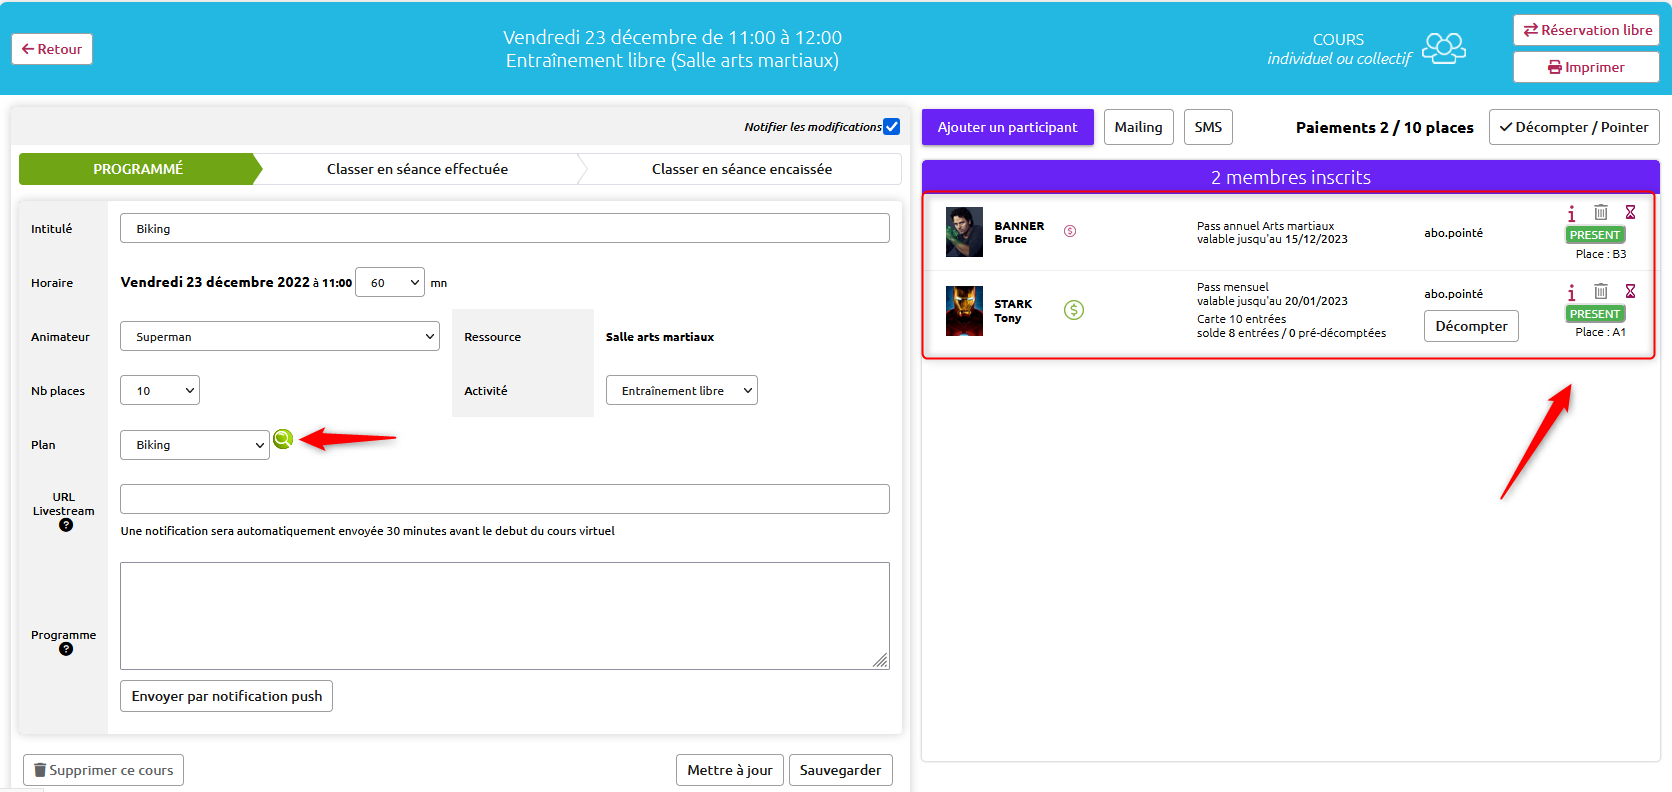
Task: Click help icon under URL Livestream label
Action: point(66,525)
